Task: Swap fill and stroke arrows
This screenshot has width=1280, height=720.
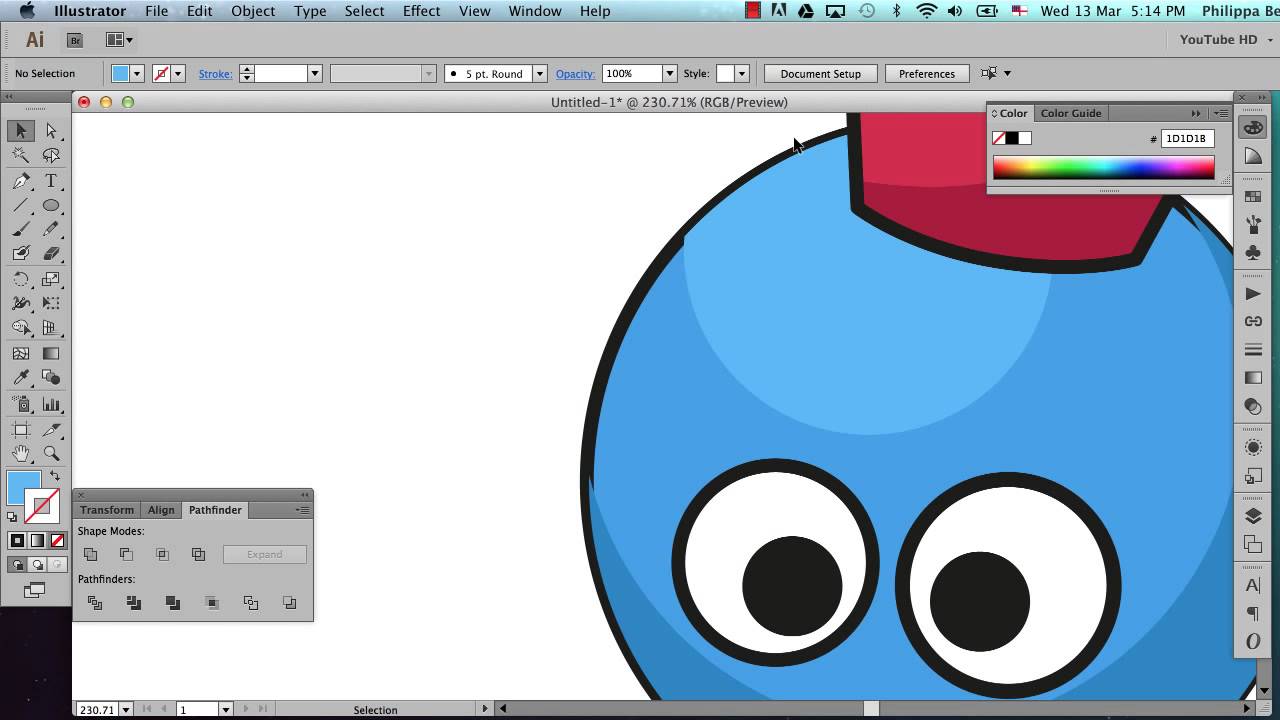Action: coord(56,477)
